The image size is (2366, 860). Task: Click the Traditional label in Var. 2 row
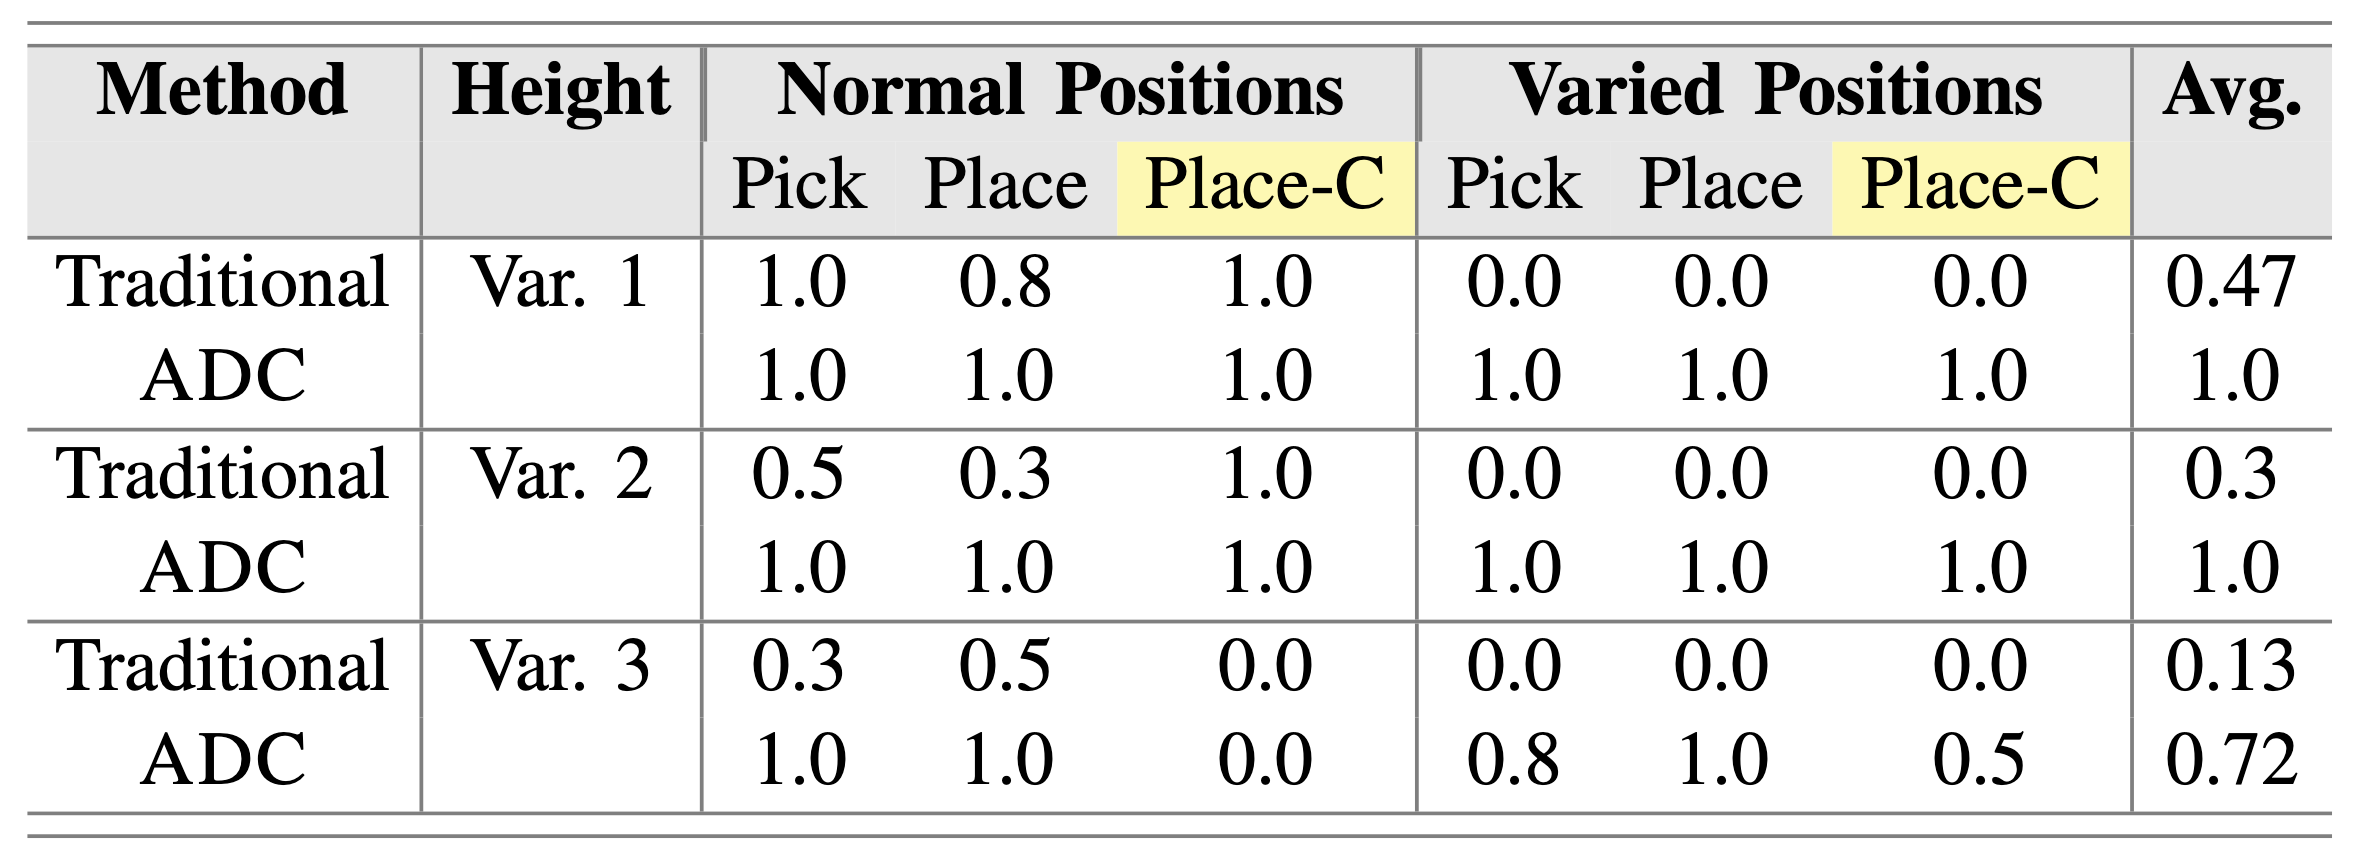[222, 475]
